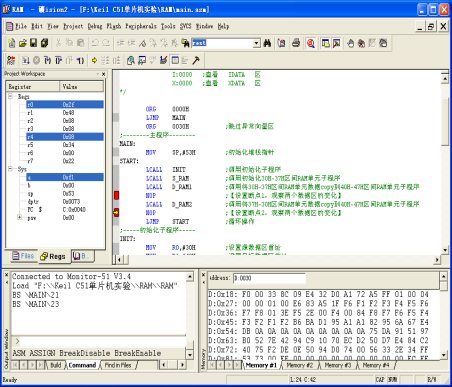Click the Find in Files toolbar icon

(x=185, y=43)
